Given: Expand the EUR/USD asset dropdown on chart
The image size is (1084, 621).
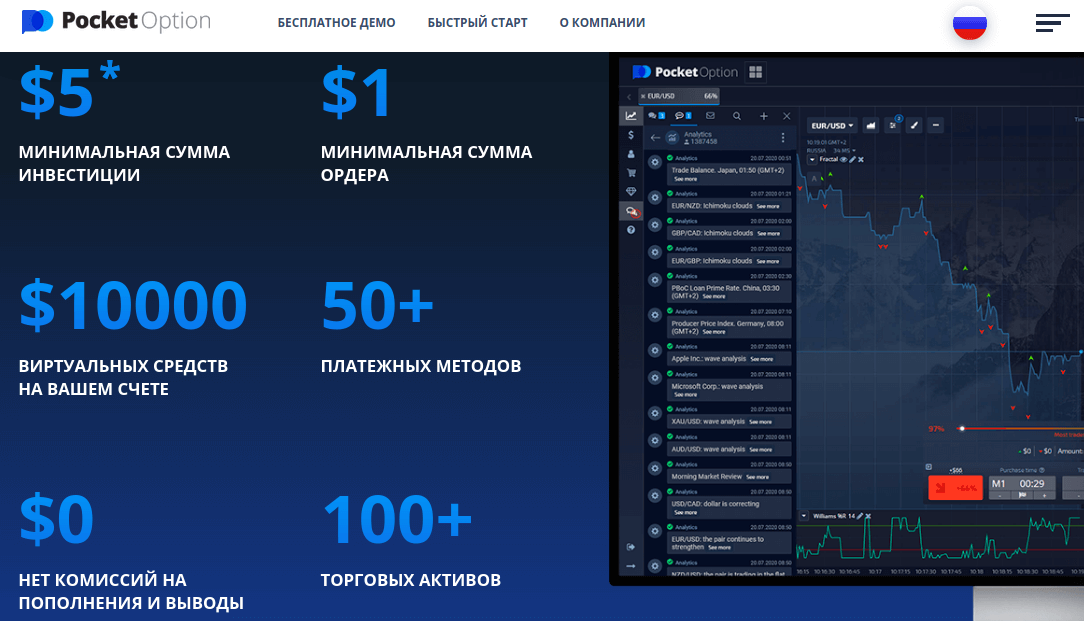Looking at the screenshot, I should (832, 126).
